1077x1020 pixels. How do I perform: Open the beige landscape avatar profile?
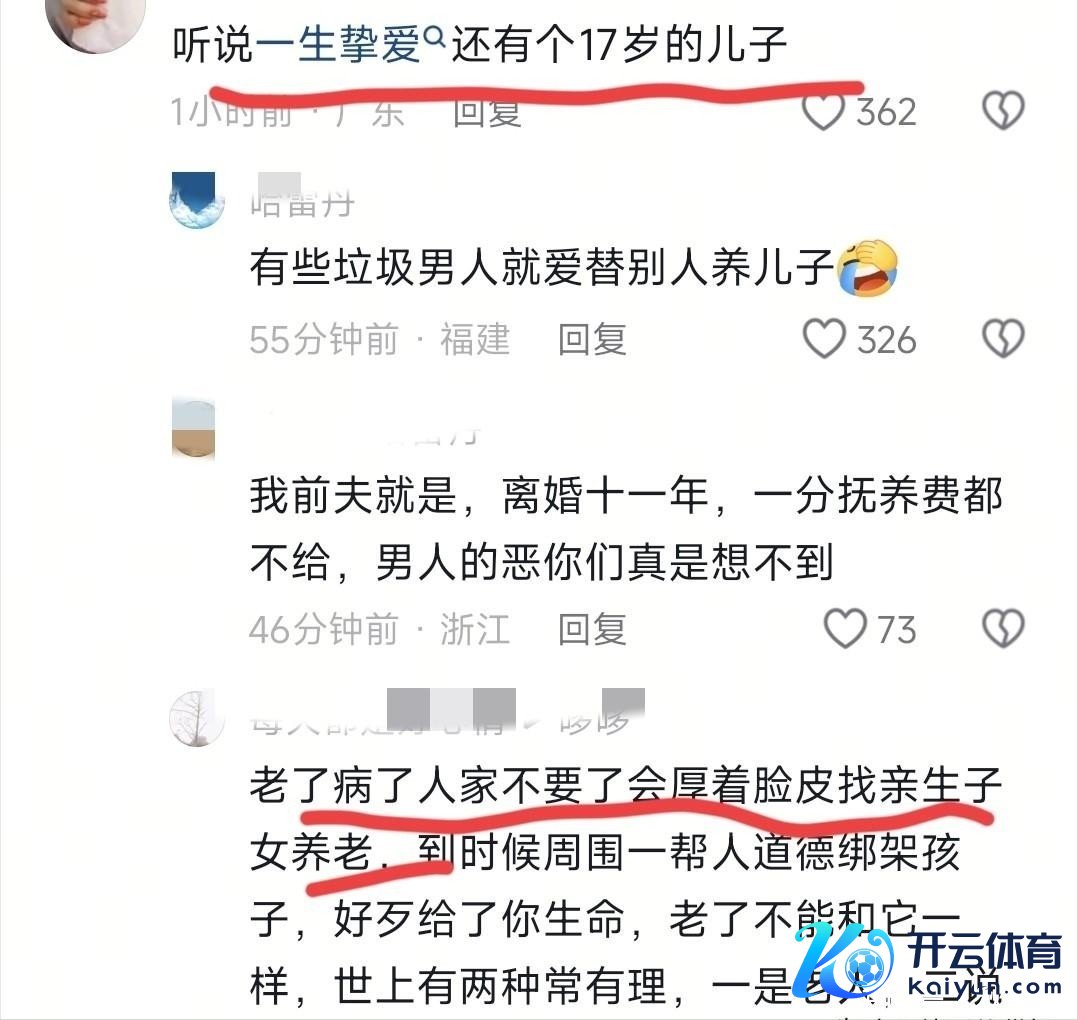coord(194,429)
